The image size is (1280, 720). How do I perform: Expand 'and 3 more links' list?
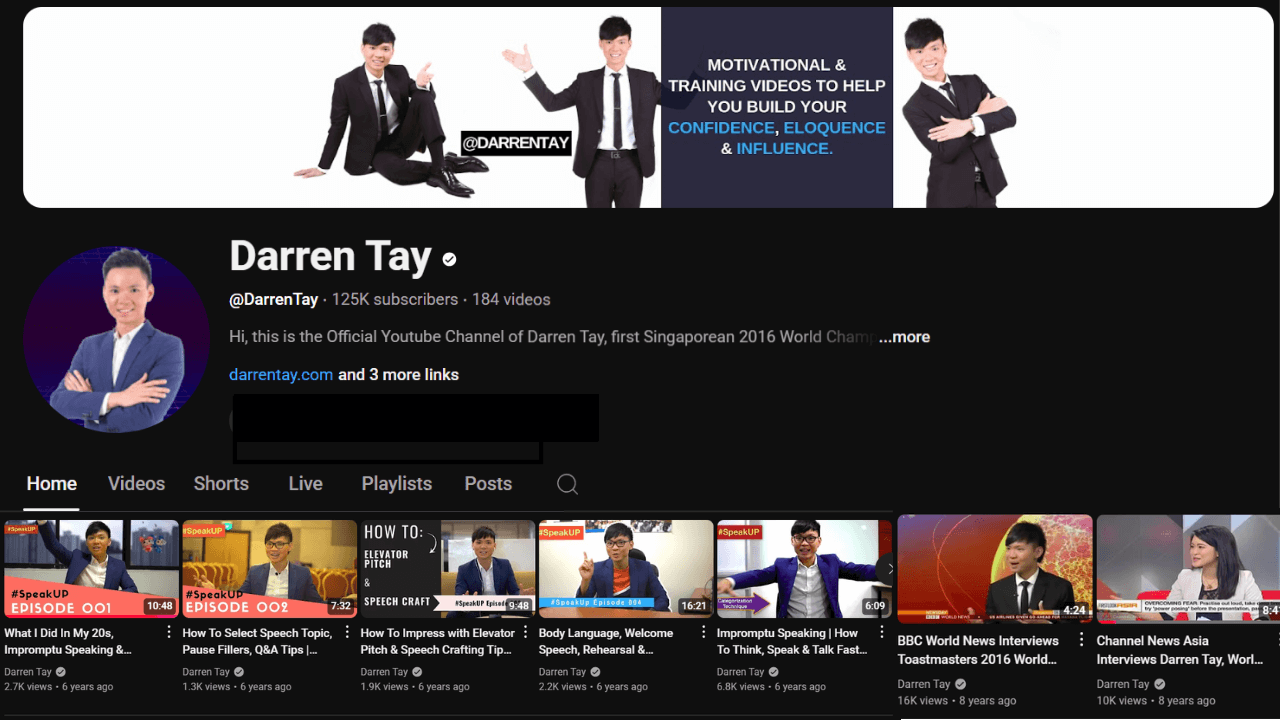(x=398, y=375)
